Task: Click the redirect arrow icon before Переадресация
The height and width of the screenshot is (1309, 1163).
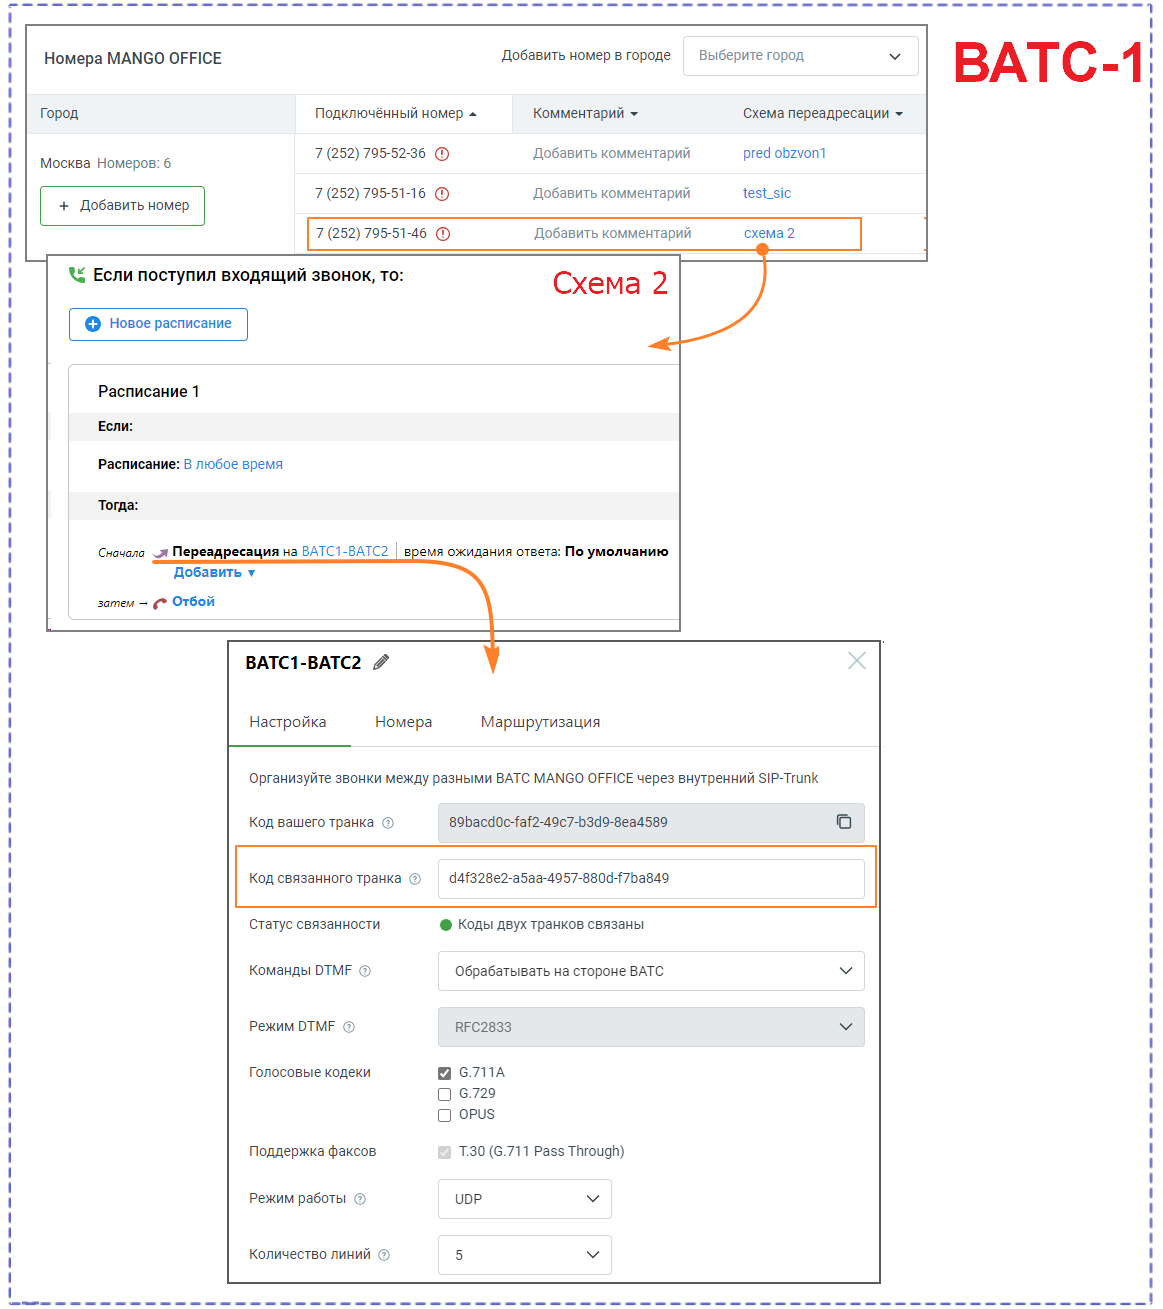Action: [x=160, y=552]
